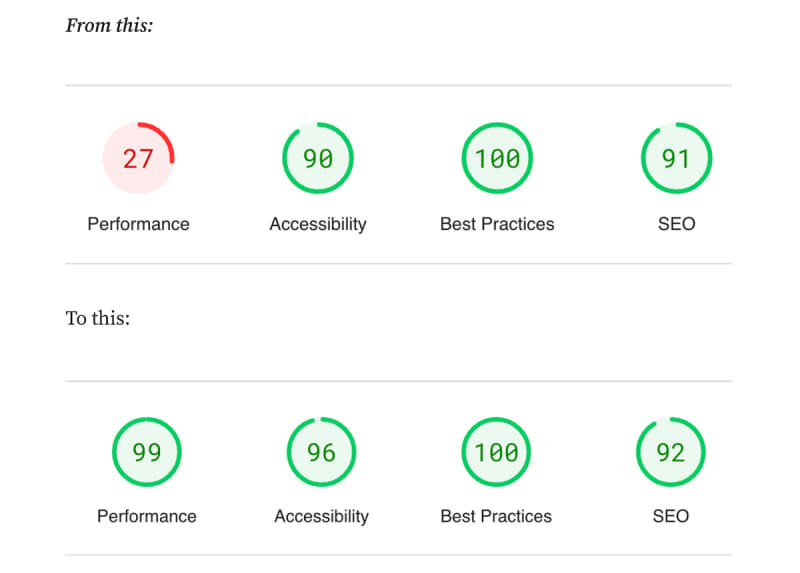Click the Performance label under score 27
The image size is (800, 573).
click(138, 224)
